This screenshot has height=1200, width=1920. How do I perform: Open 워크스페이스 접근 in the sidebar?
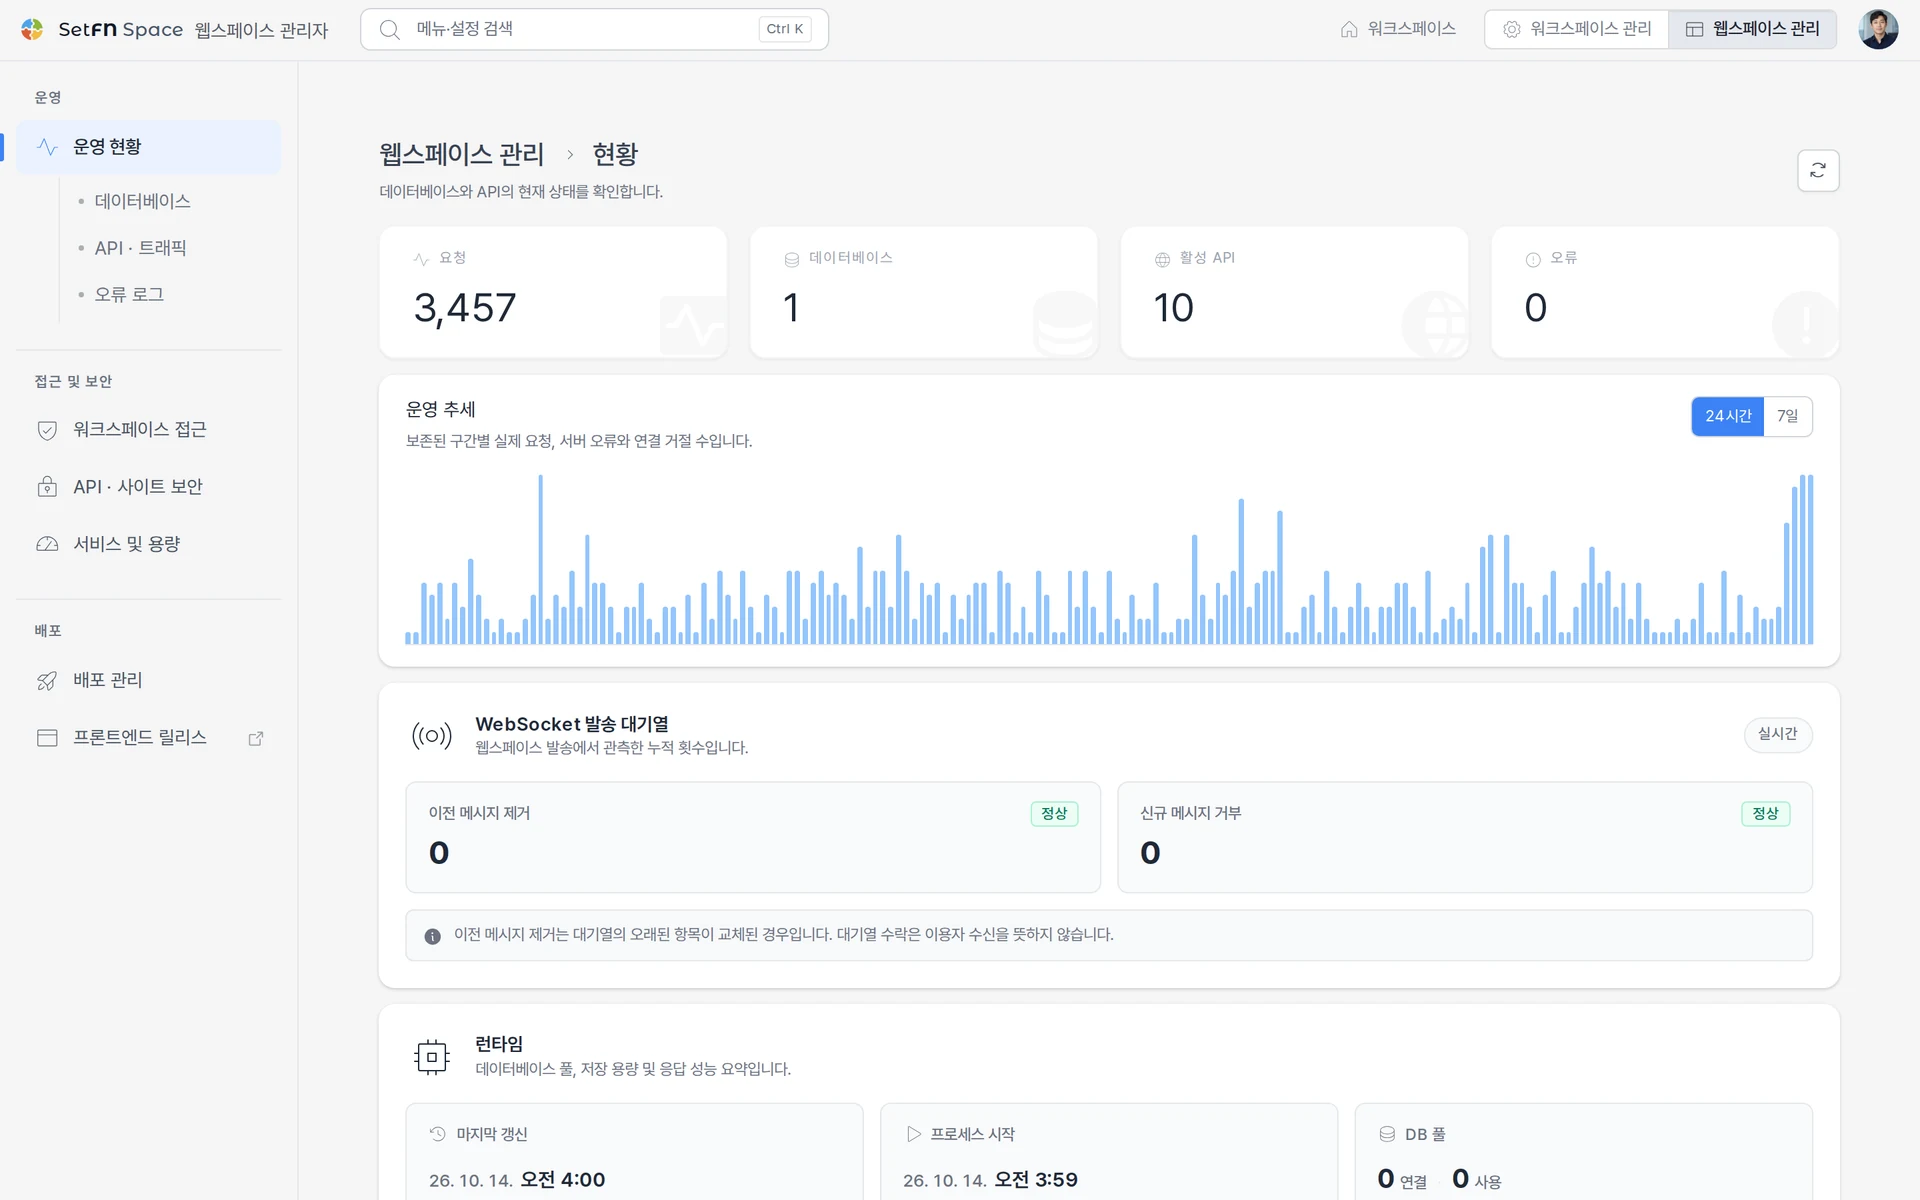(x=148, y=430)
